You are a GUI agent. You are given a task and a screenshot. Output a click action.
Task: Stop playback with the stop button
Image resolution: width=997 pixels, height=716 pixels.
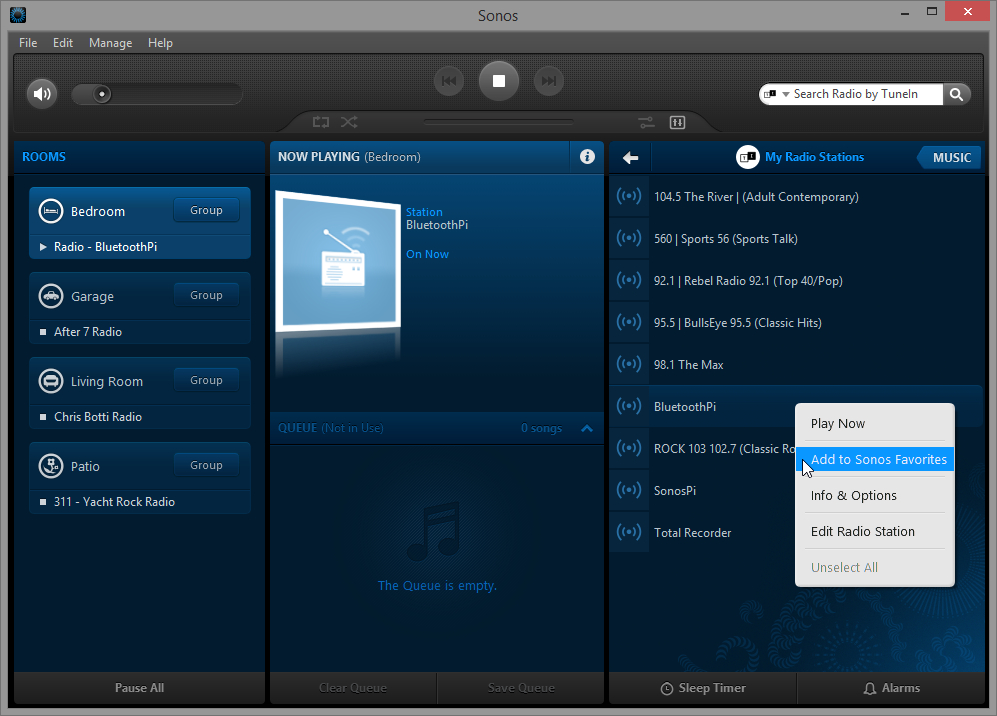[x=498, y=81]
